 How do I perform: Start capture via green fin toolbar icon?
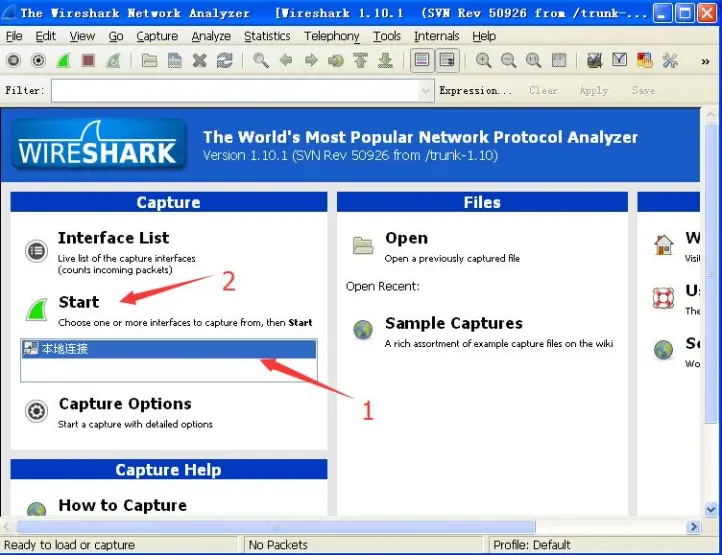pyautogui.click(x=64, y=60)
